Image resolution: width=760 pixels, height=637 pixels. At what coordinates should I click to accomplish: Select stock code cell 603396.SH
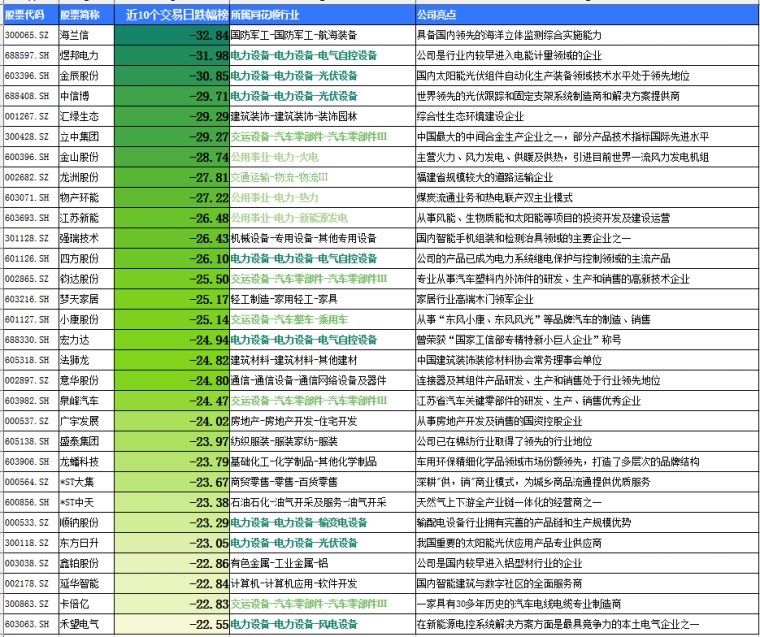click(31, 76)
